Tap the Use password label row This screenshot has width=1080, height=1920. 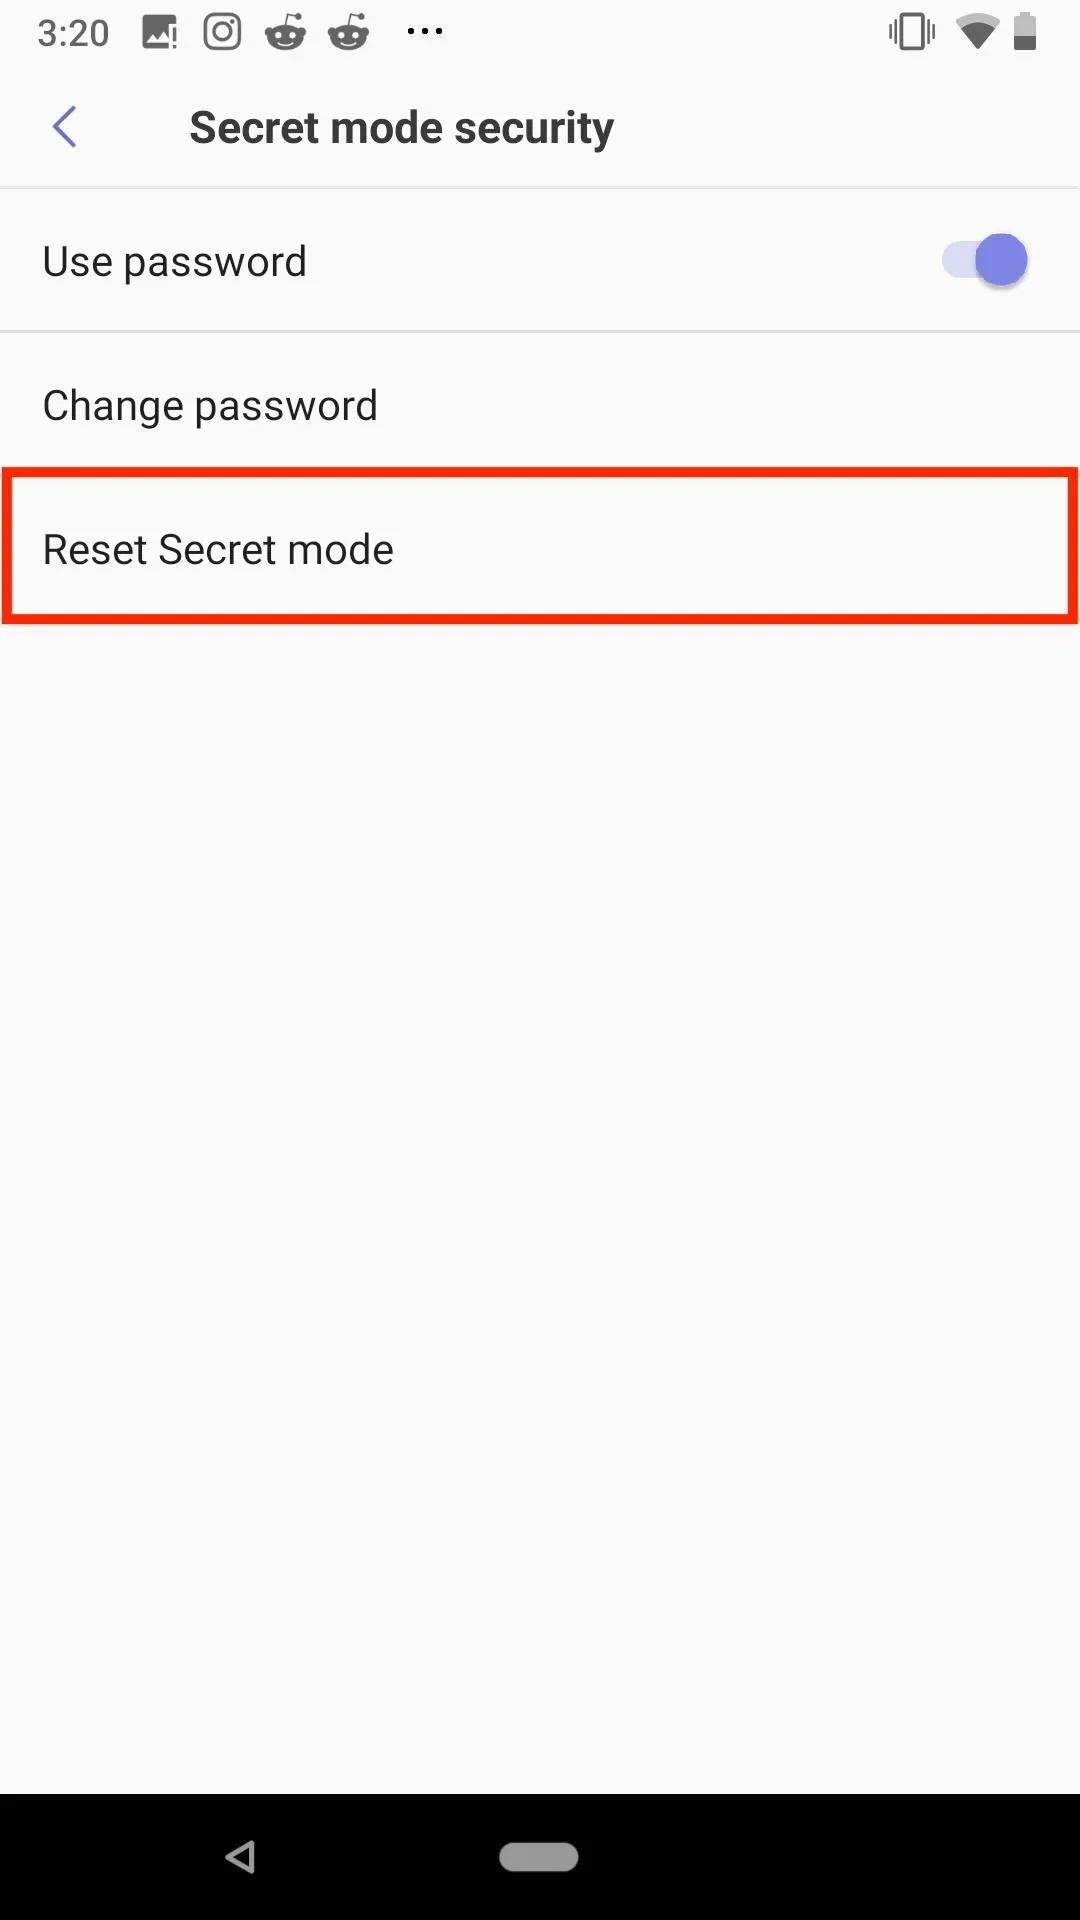pos(540,261)
